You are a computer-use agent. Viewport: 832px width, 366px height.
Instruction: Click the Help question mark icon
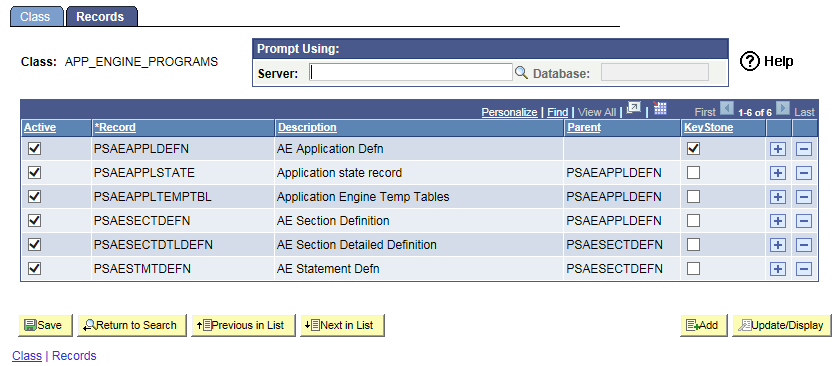pos(750,62)
